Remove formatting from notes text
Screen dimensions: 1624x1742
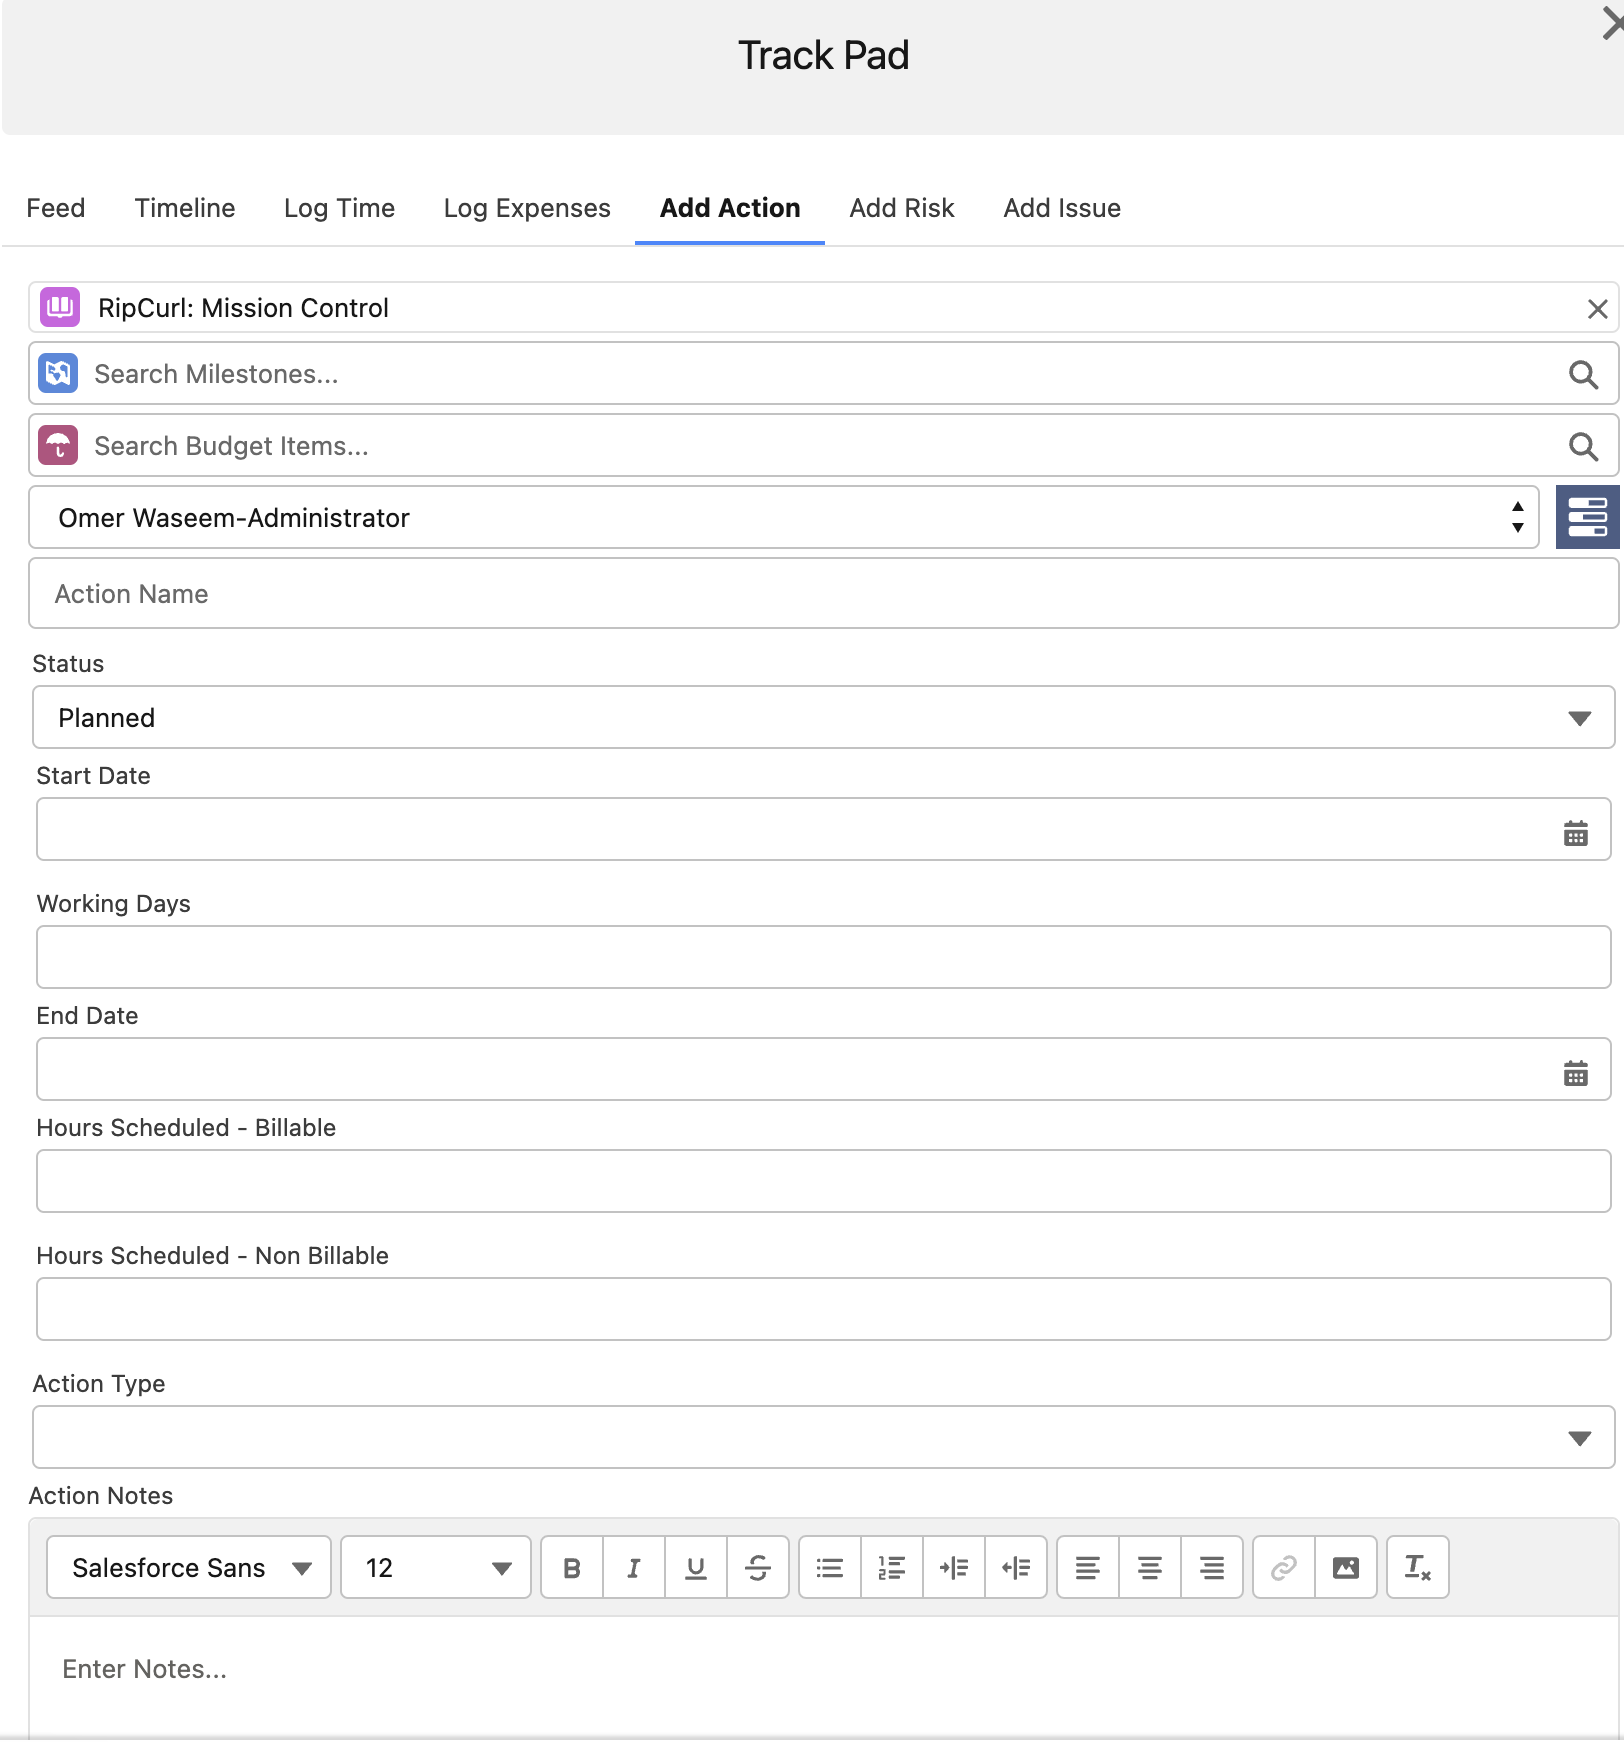[x=1418, y=1568]
